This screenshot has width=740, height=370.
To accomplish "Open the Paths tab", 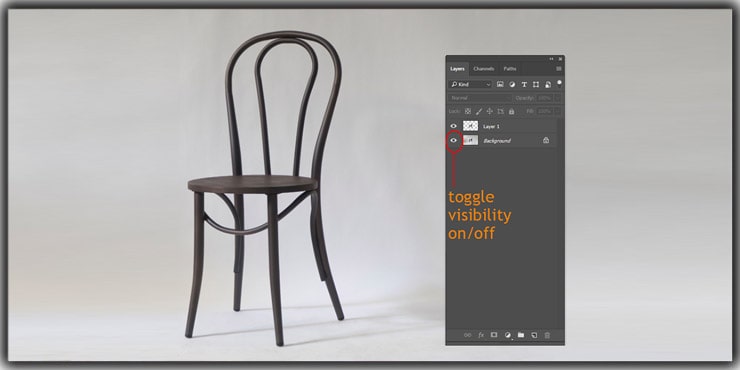I will 510,69.
